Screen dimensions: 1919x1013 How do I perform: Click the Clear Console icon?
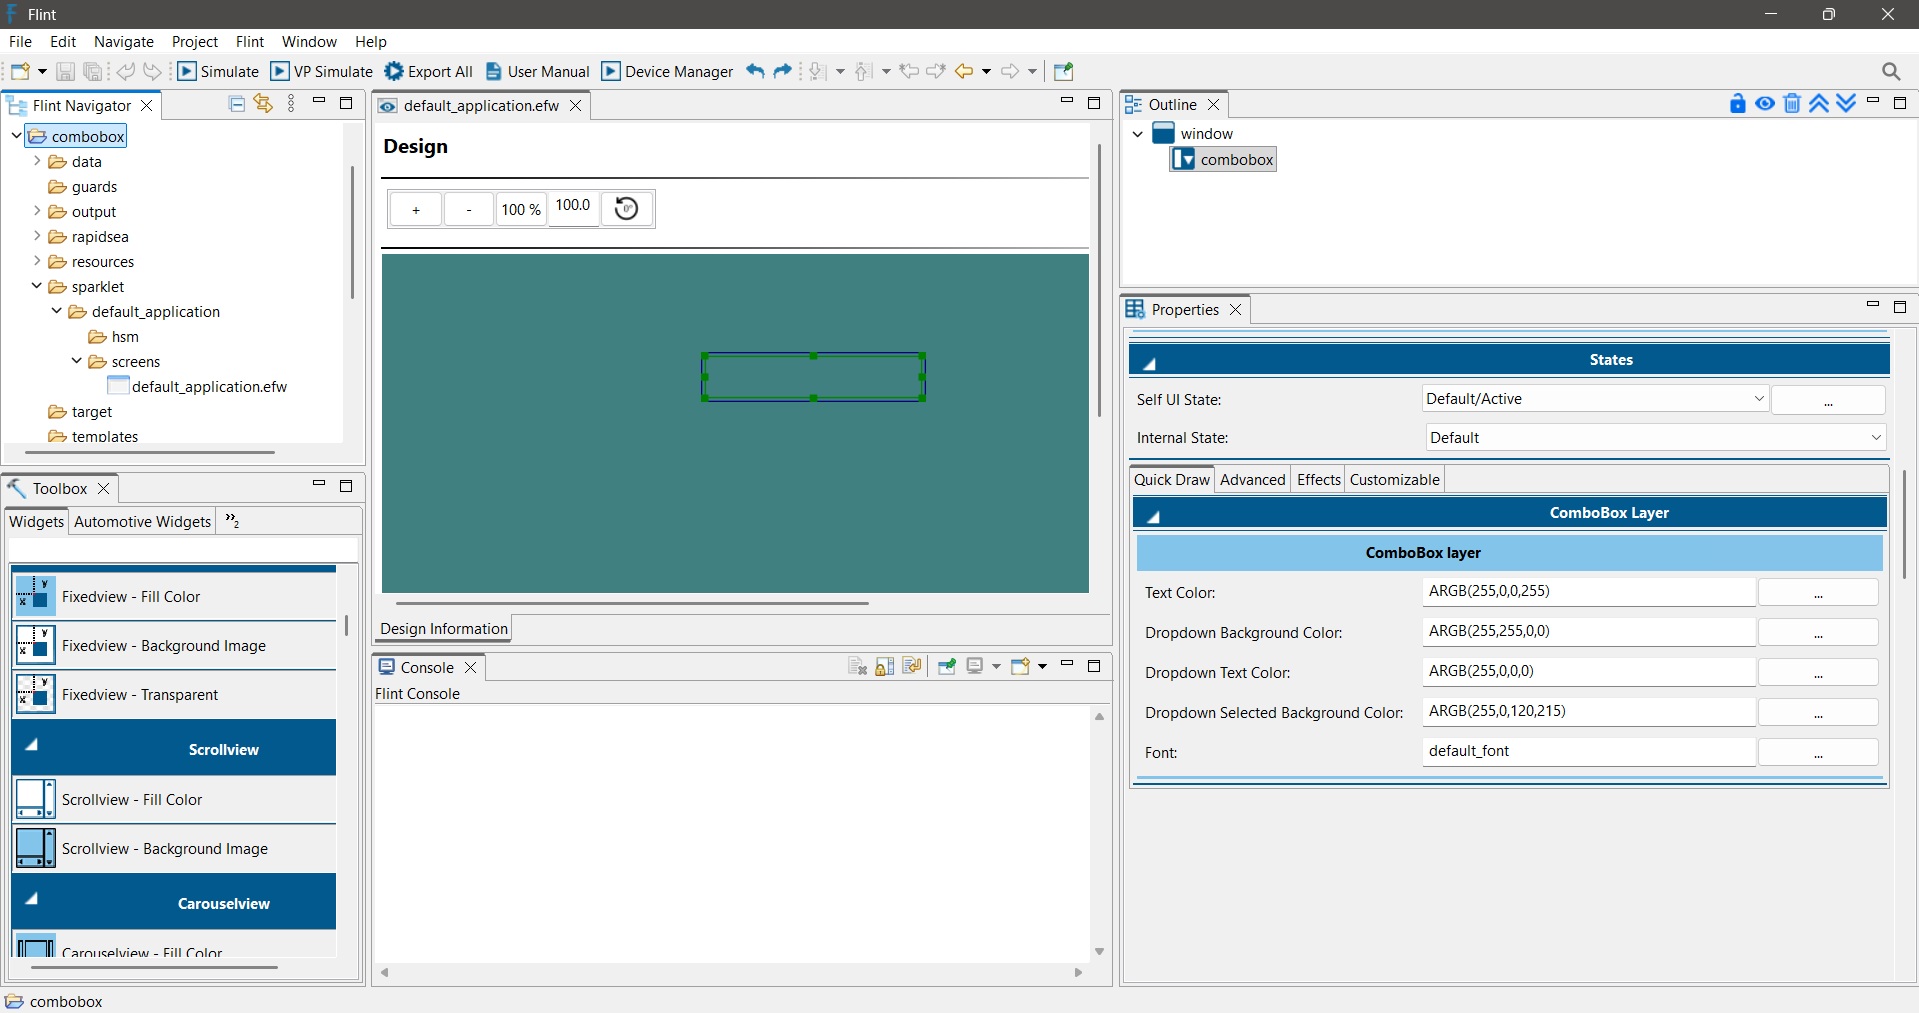(x=857, y=667)
